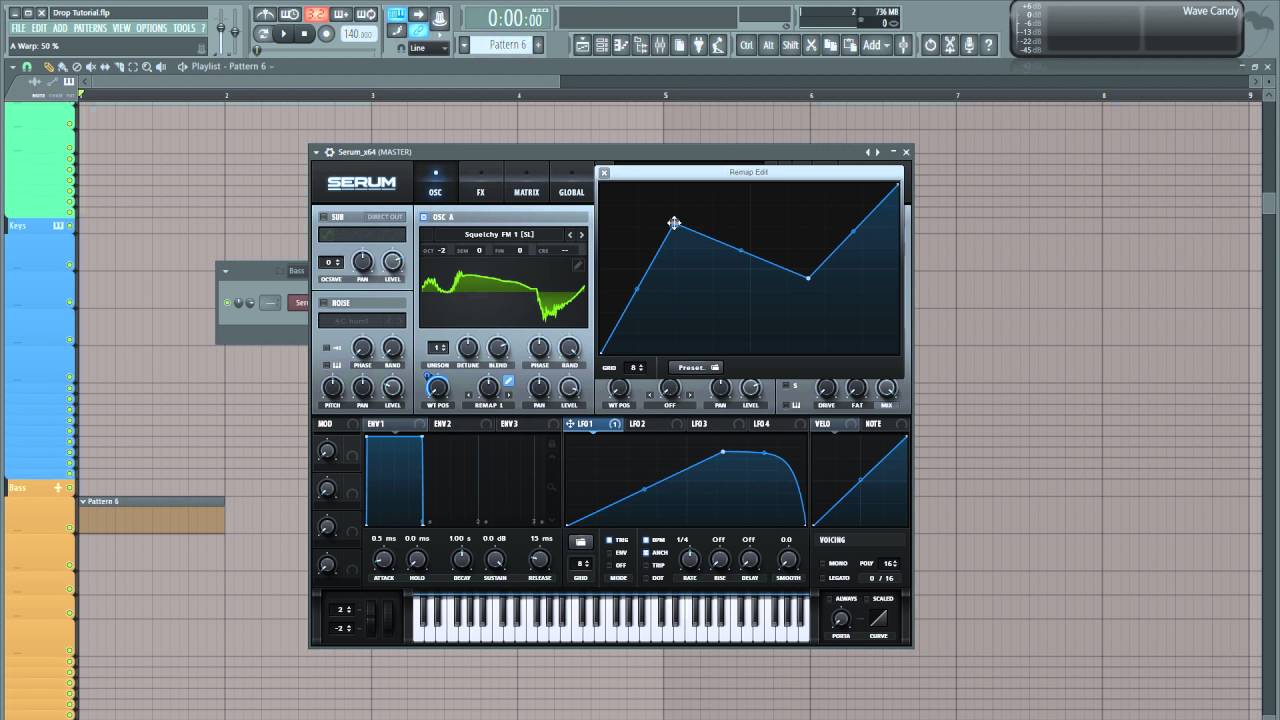
Task: Open the Line snap dropdown
Action: point(430,48)
